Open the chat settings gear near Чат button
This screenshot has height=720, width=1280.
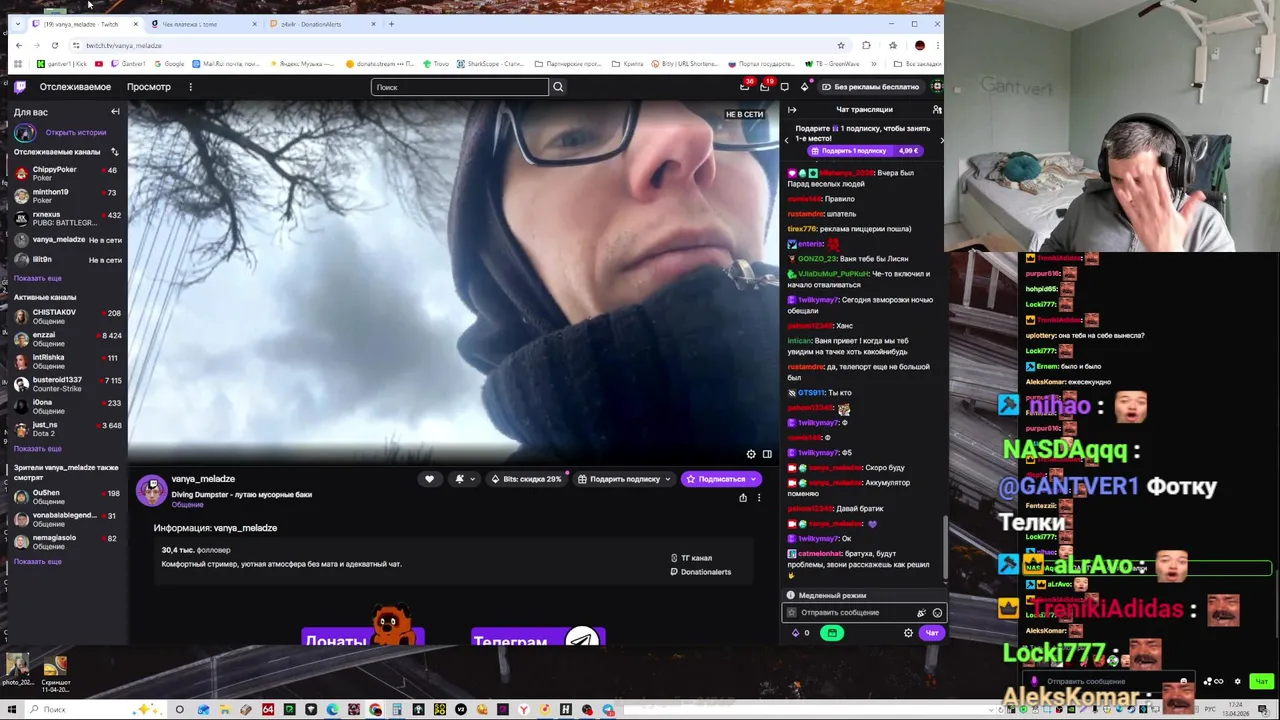[908, 633]
